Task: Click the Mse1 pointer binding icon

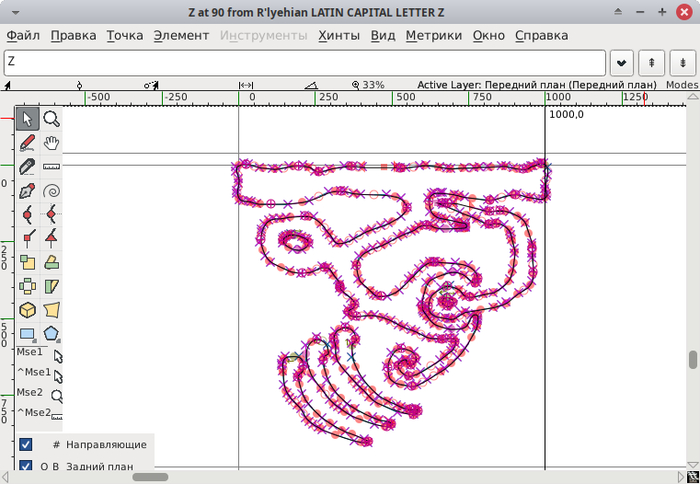Action: (x=58, y=356)
